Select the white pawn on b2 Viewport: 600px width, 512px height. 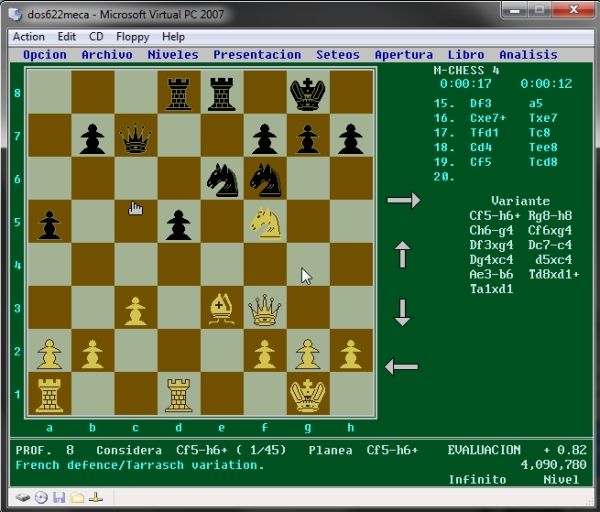[92, 354]
